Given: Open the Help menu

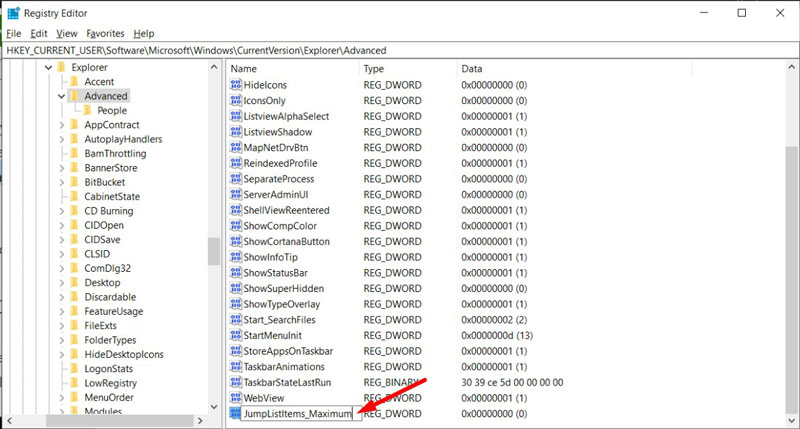Looking at the screenshot, I should coord(144,34).
